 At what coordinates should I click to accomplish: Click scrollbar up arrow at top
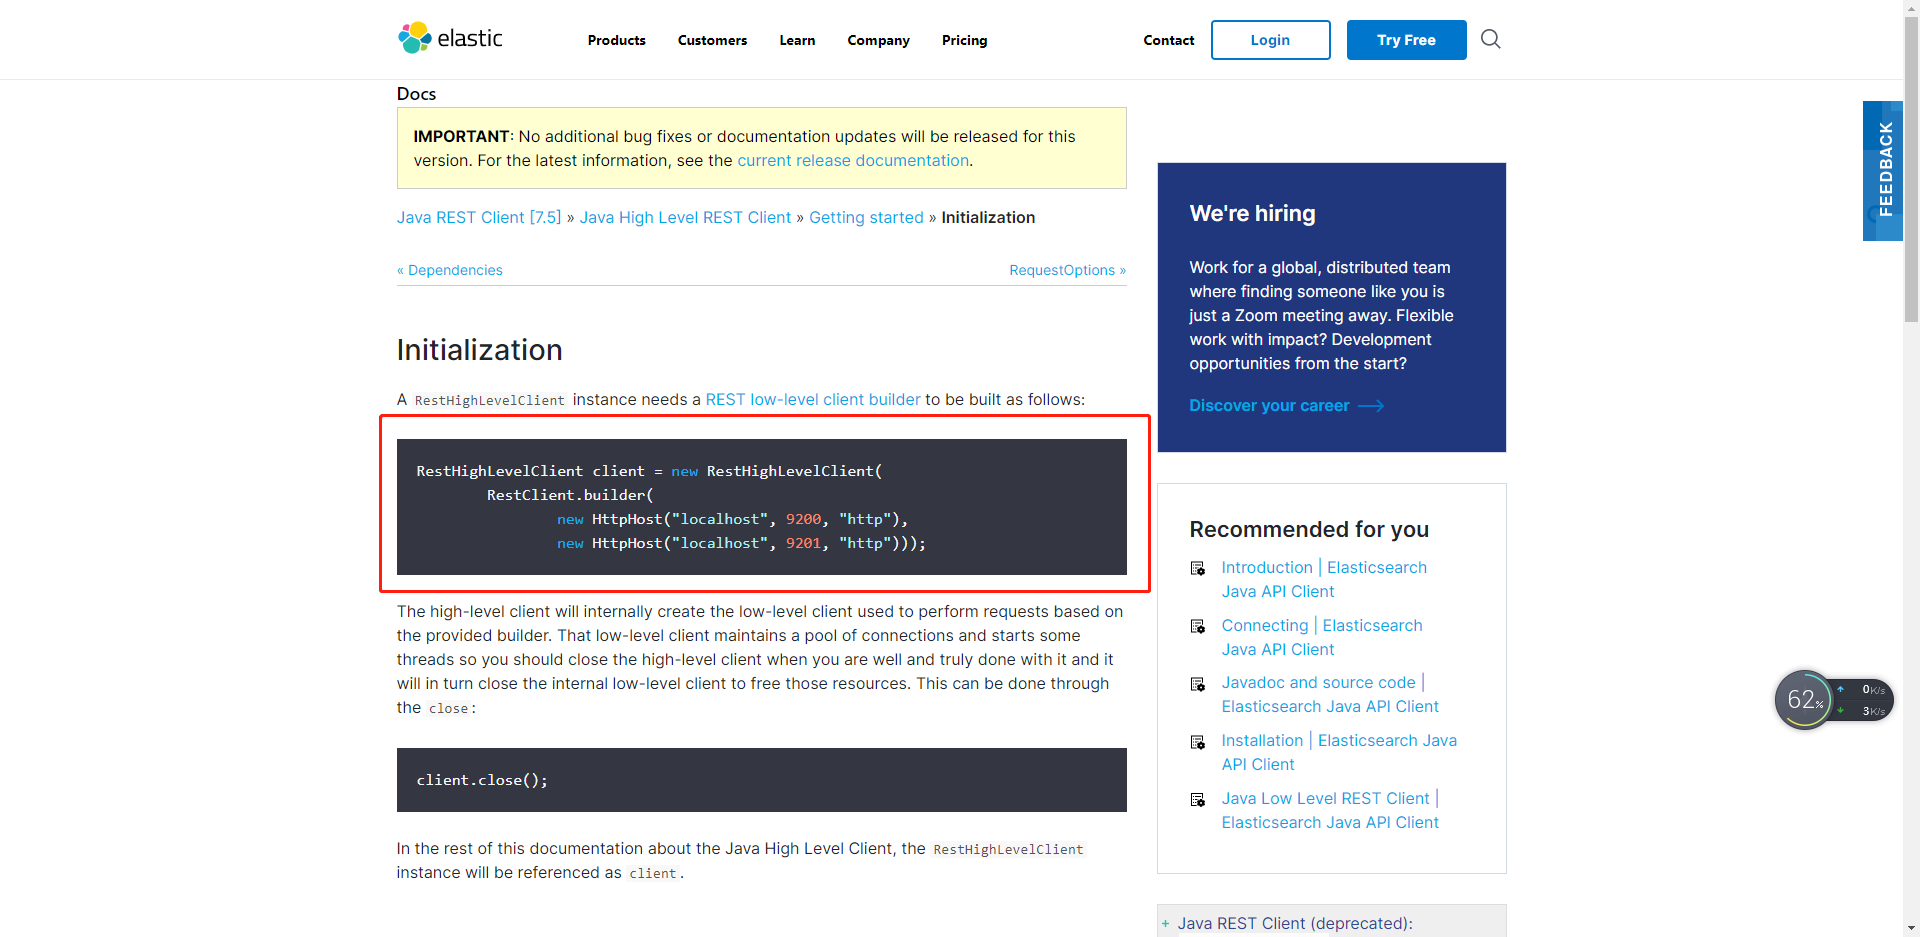pos(1911,8)
